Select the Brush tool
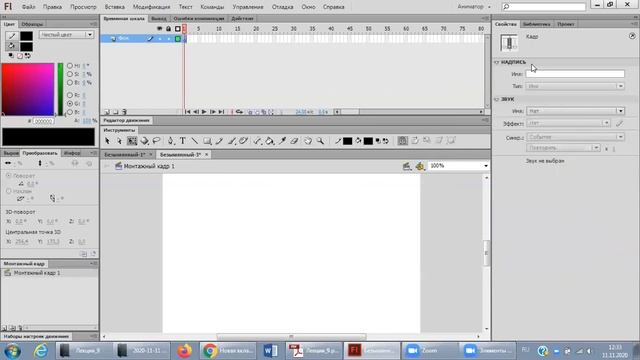 [231, 141]
